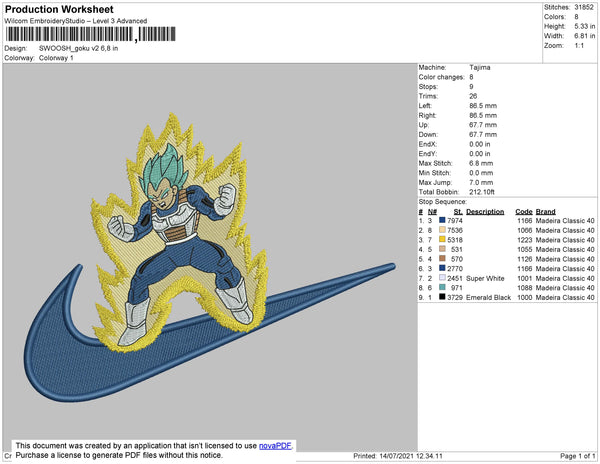Click the 'Page 1 of 1' footer text
The height and width of the screenshot is (464, 600).
pos(577,456)
